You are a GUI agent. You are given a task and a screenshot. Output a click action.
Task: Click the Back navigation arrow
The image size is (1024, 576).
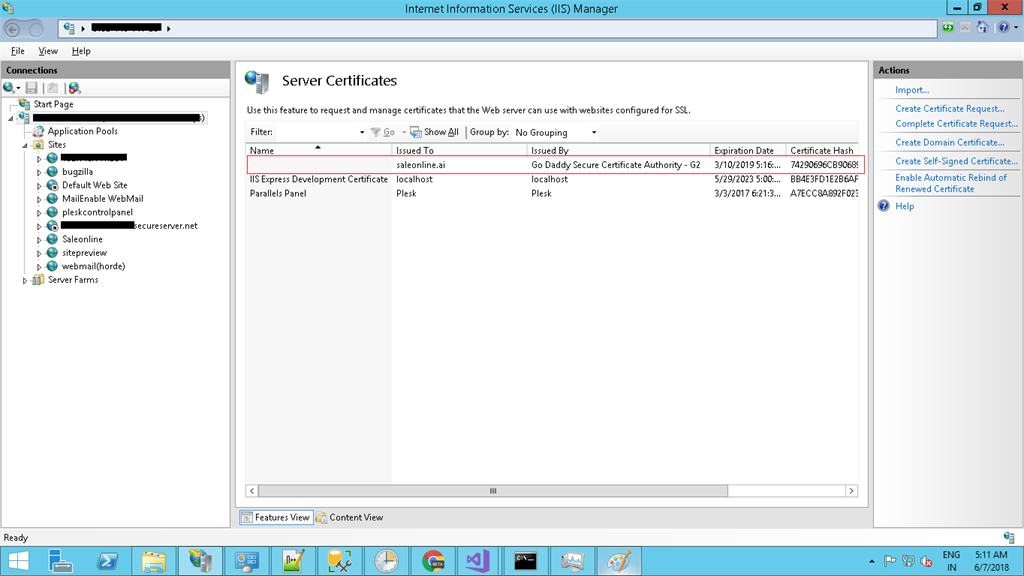12,29
